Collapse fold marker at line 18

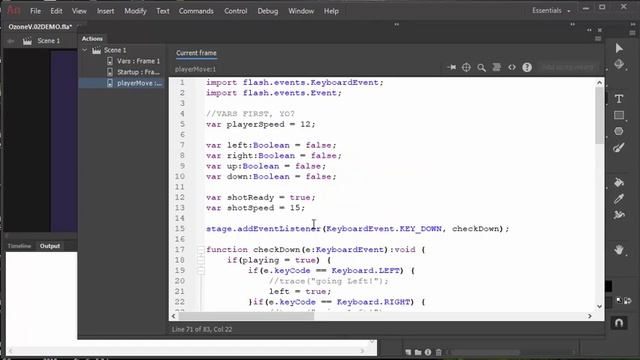[200, 260]
